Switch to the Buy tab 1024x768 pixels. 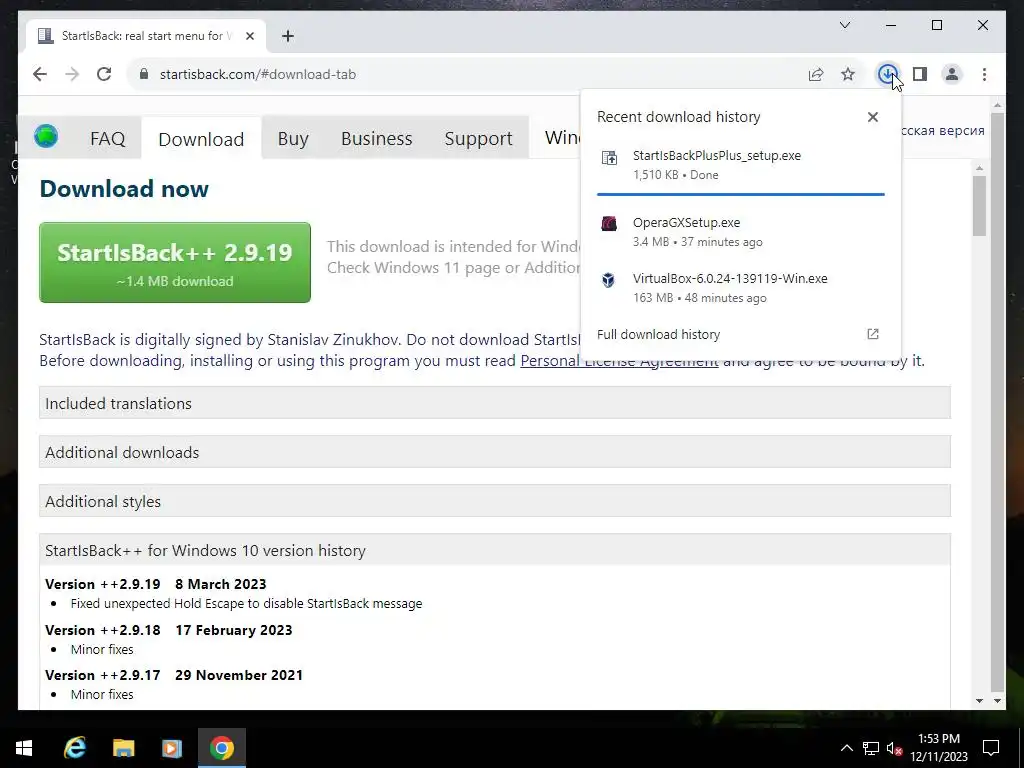click(293, 138)
